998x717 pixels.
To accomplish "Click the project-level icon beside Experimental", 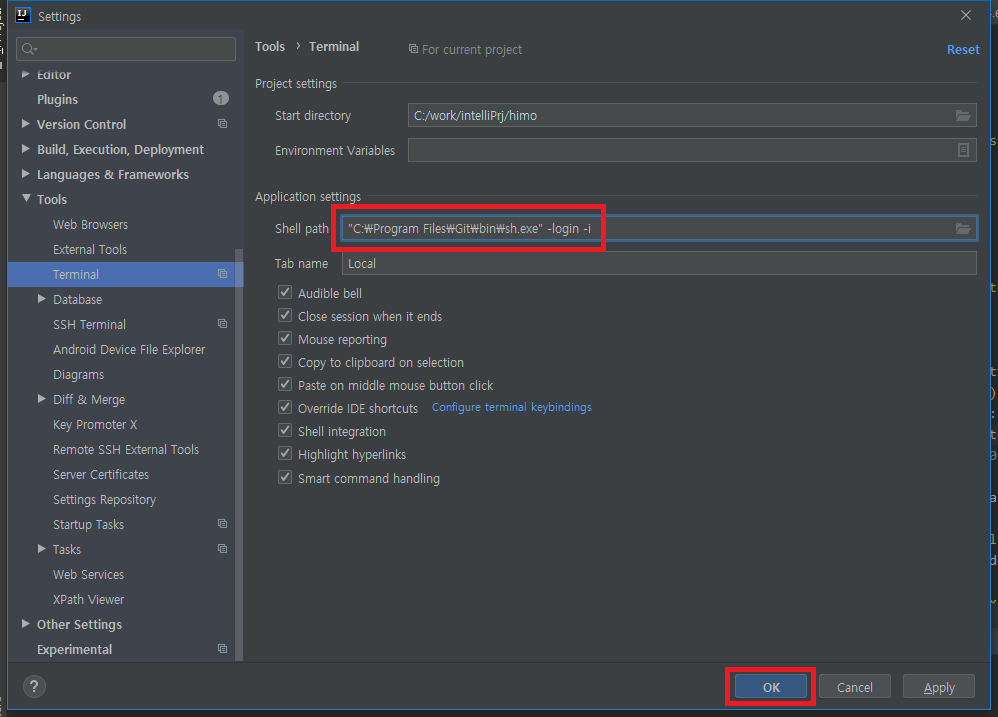I will tap(222, 649).
